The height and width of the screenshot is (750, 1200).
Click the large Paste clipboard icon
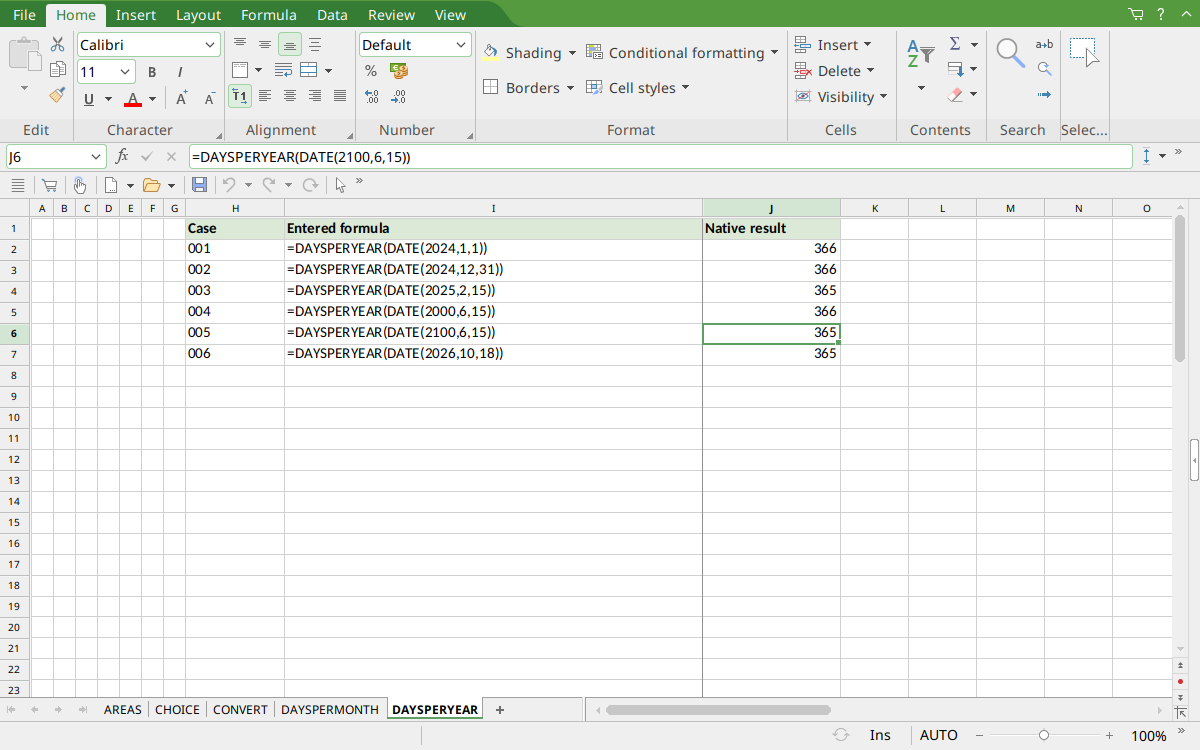point(24,54)
